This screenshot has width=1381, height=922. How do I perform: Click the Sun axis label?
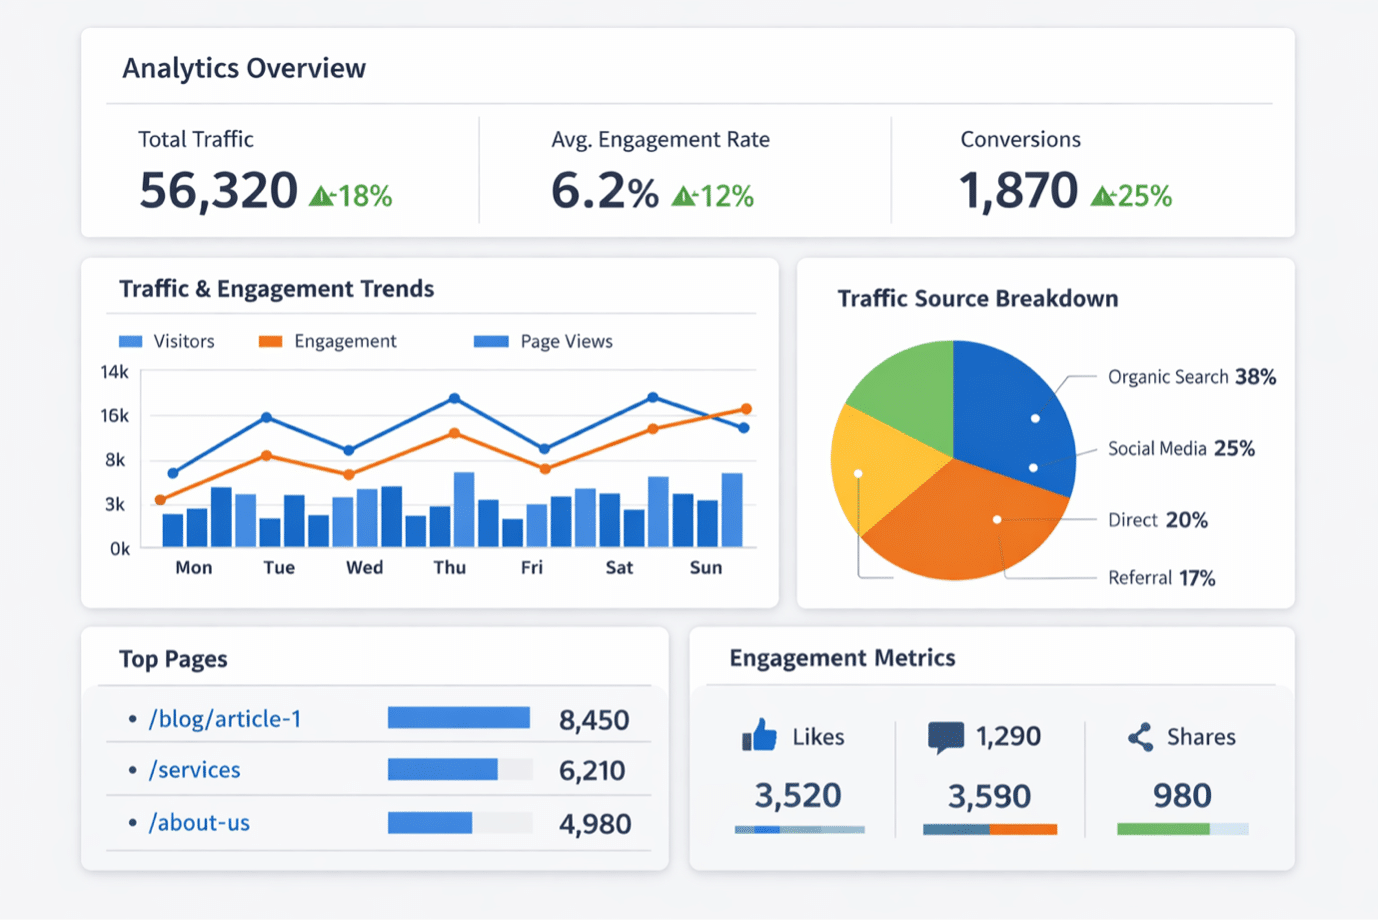[x=706, y=568]
